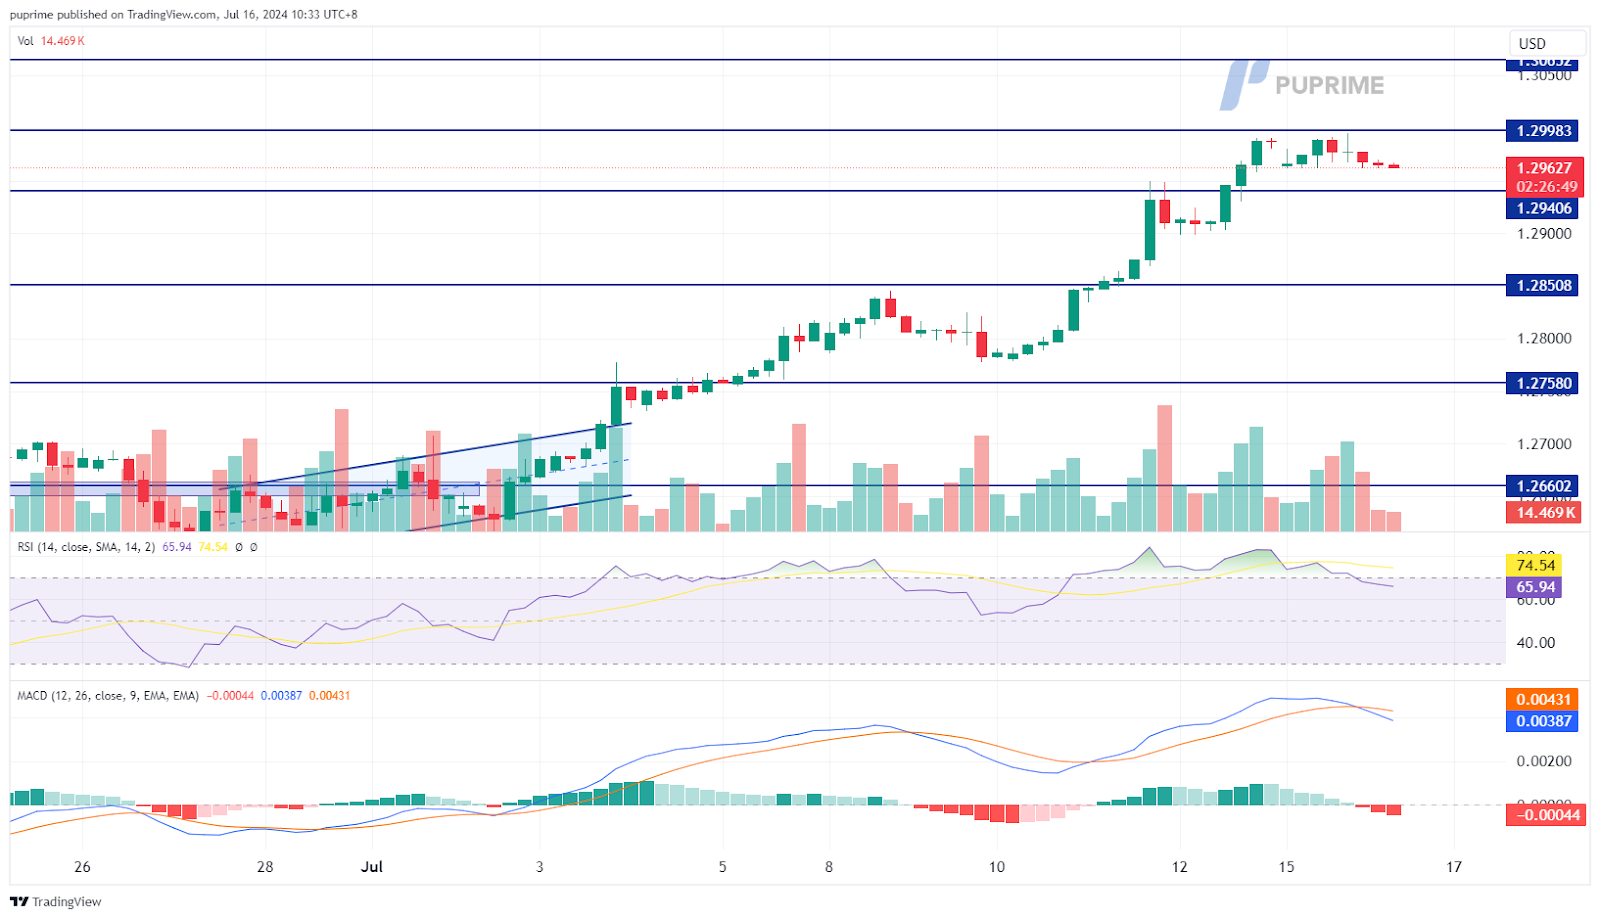Click the Vol indicator legend
The image size is (1600, 919).
(x=51, y=41)
